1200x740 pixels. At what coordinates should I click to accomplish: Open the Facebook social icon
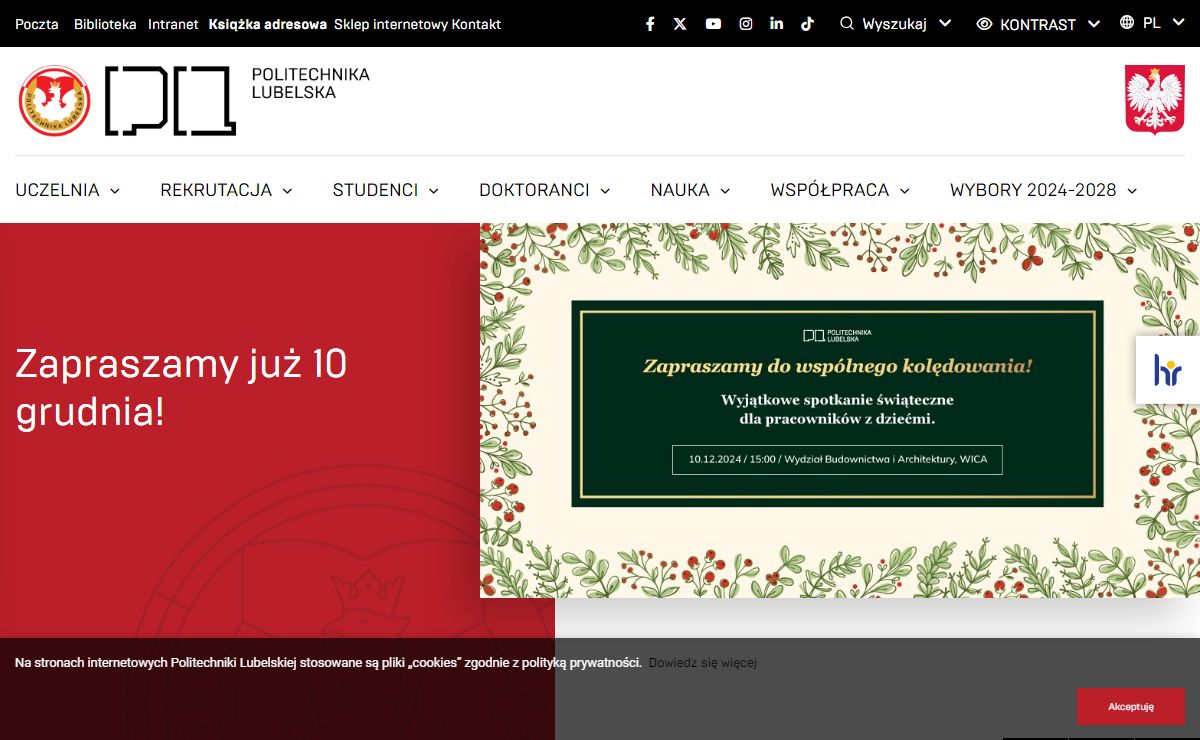click(x=650, y=24)
